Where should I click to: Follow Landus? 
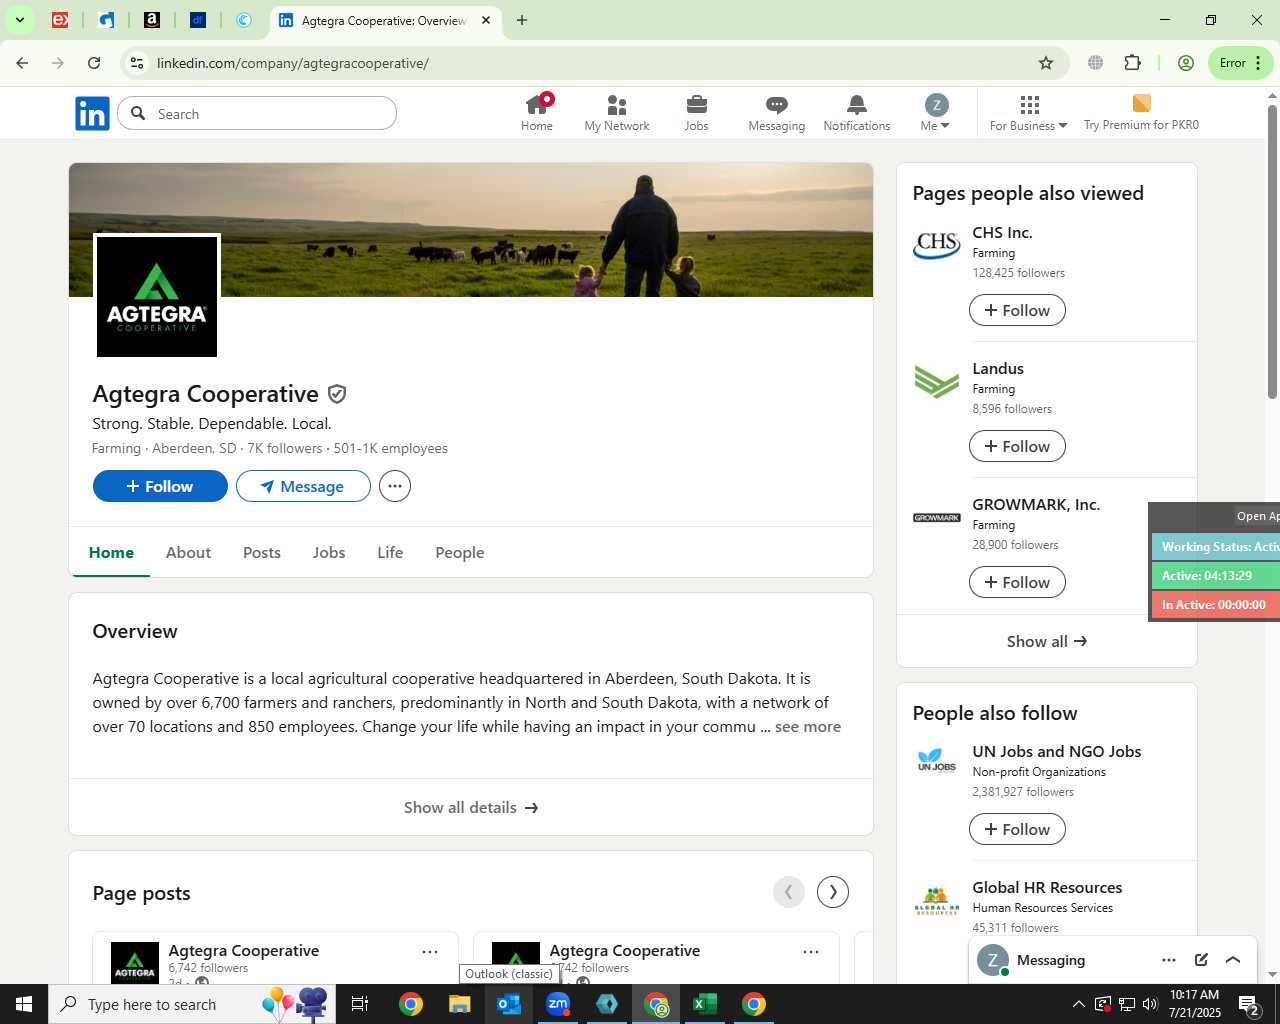[x=1017, y=446]
